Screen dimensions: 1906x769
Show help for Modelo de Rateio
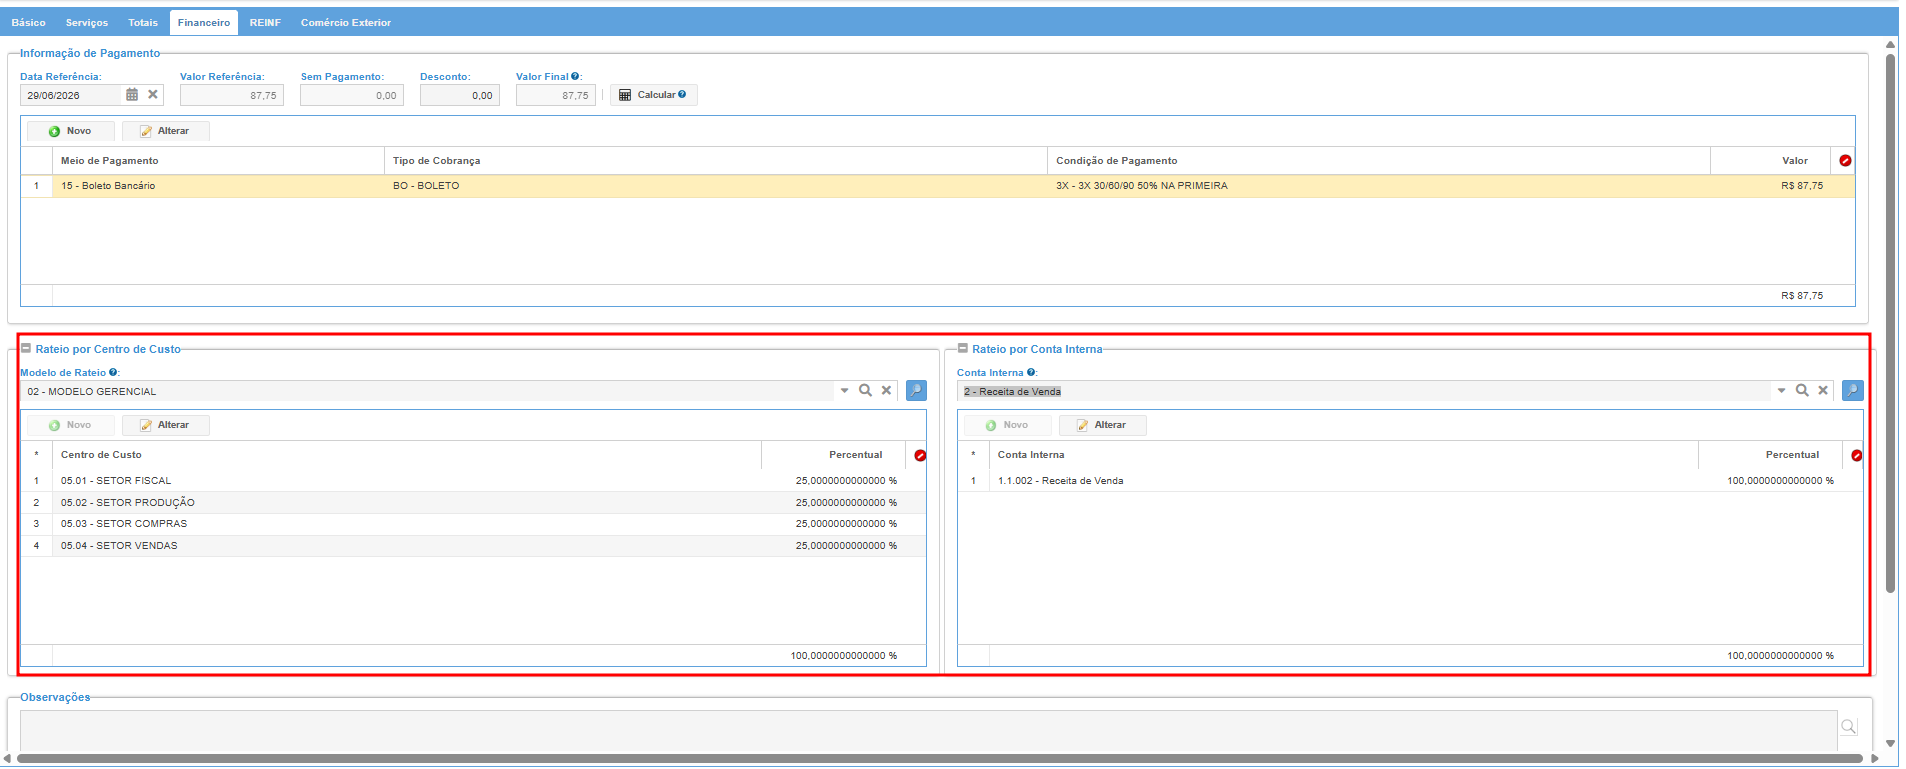coord(113,372)
